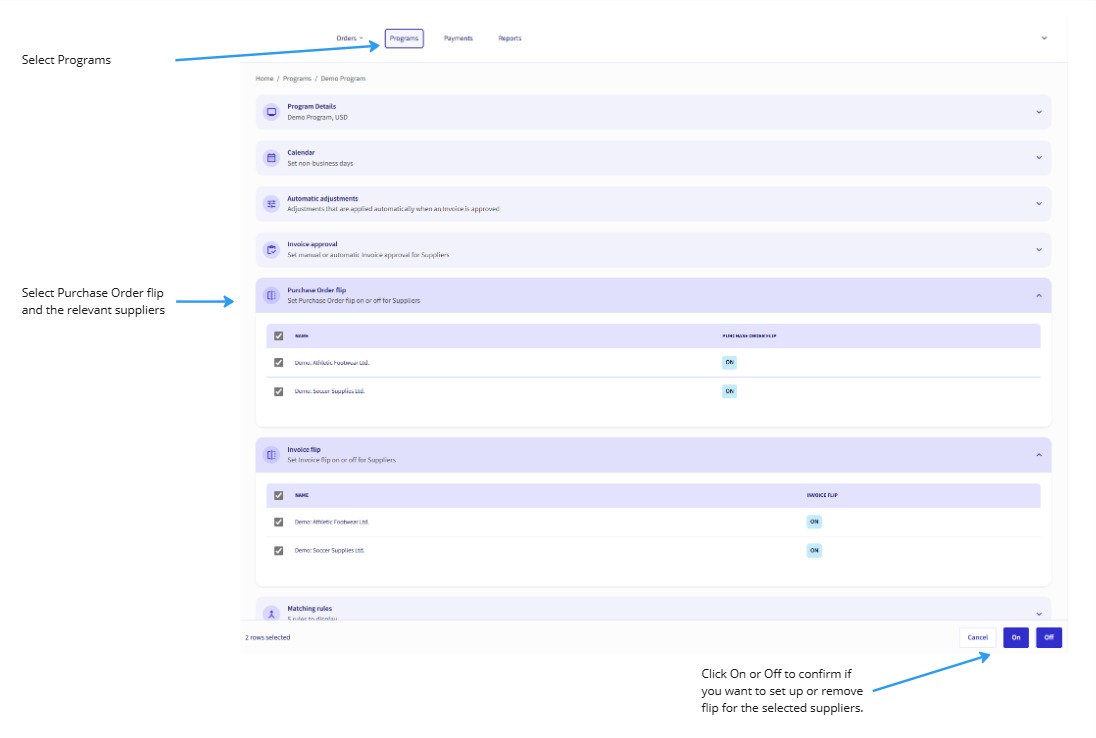The width and height of the screenshot is (1096, 738).
Task: Expand the Calendar section chevron
Action: point(1039,158)
